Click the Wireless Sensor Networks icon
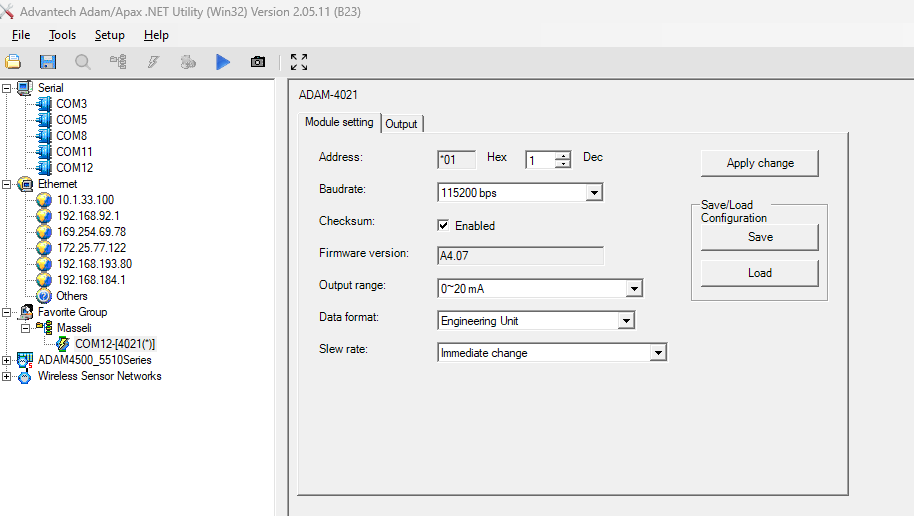Screen dimensions: 914x516 point(24,377)
